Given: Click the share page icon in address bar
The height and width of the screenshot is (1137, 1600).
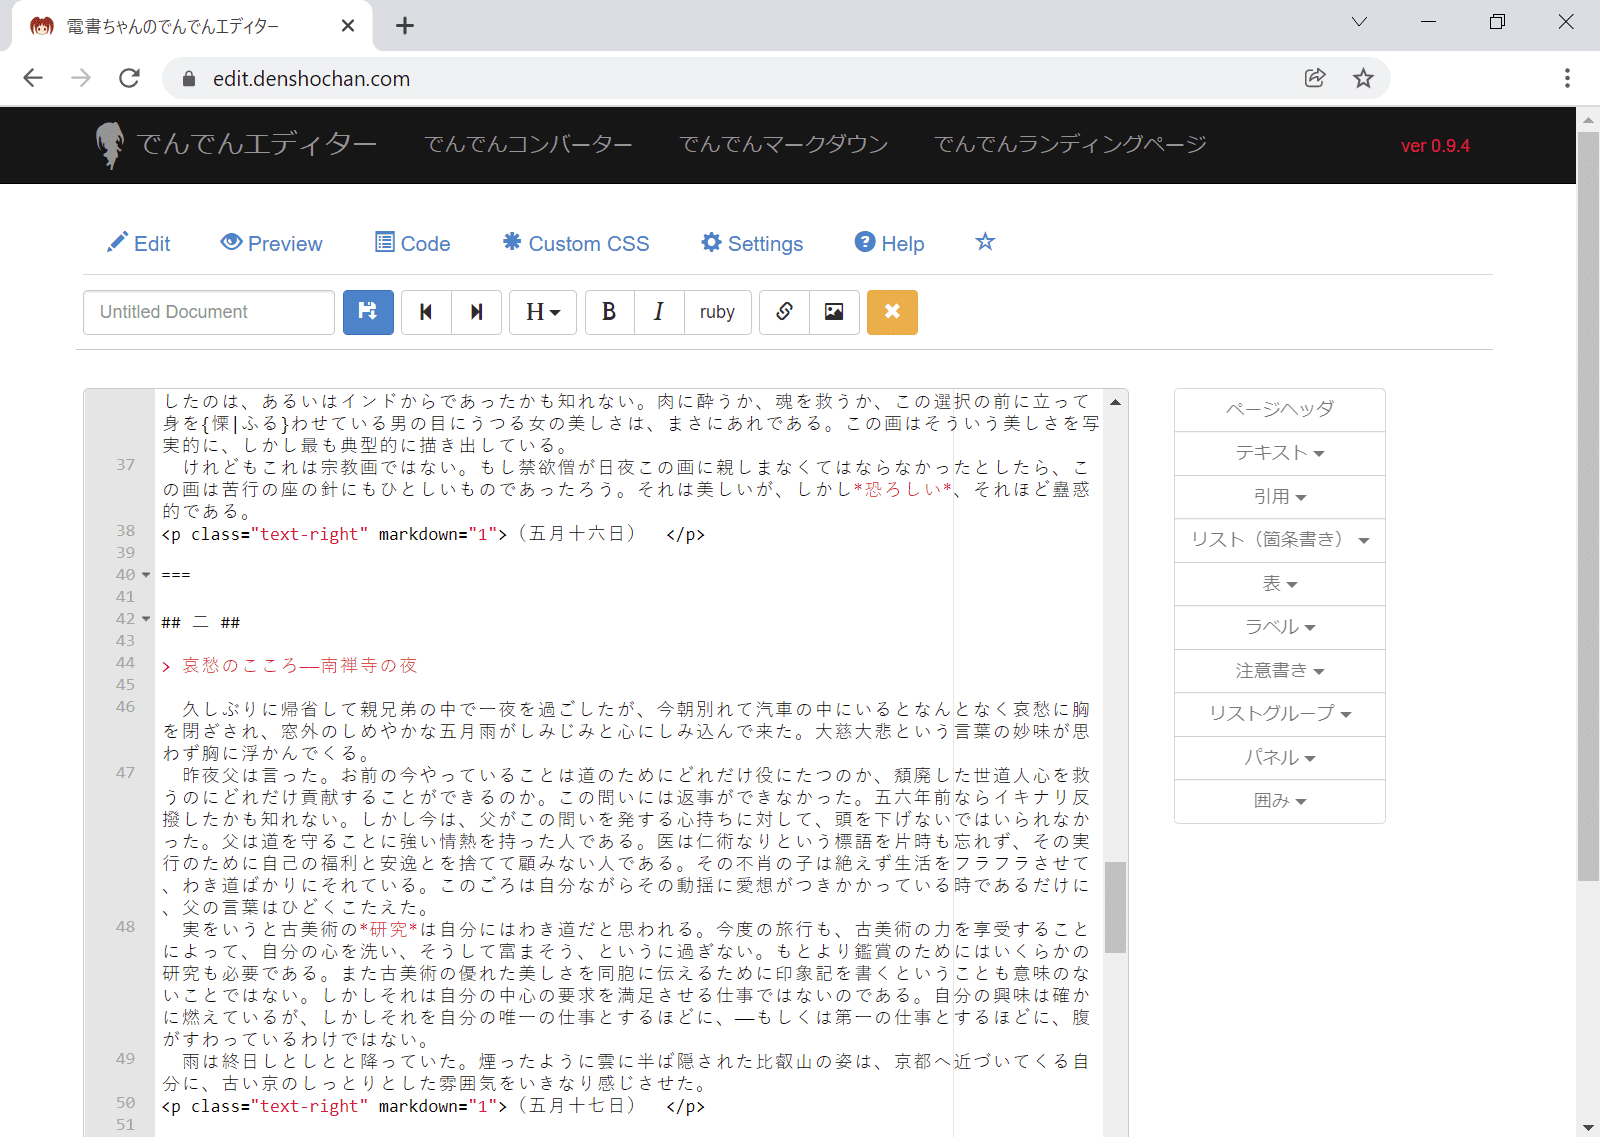Looking at the screenshot, I should 1315,78.
